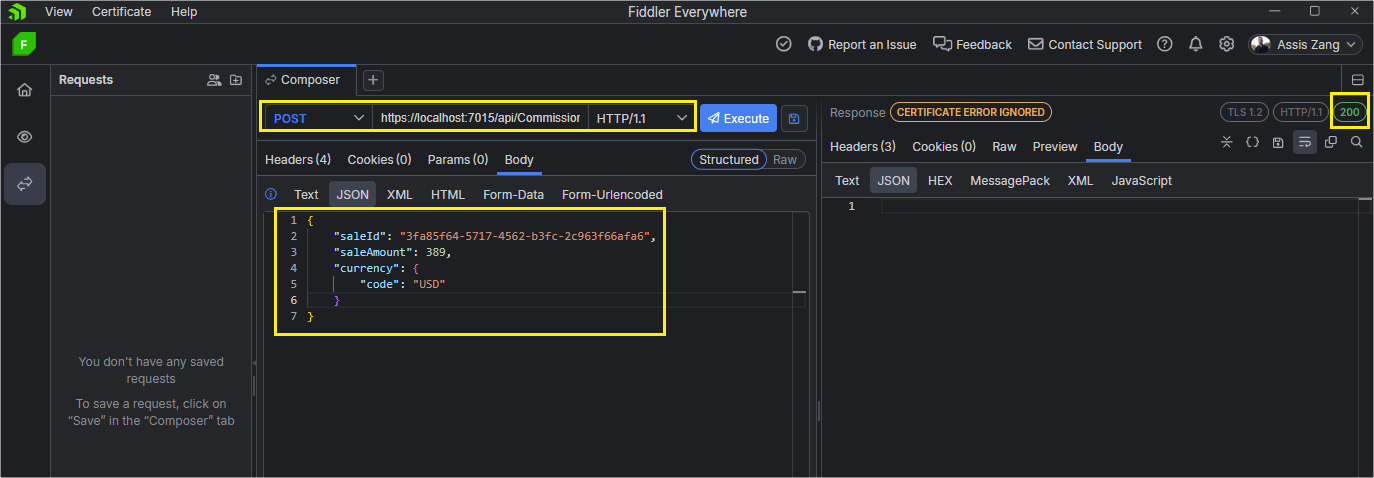Select XML request body format
Viewport: 1374px width, 478px height.
tap(400, 194)
